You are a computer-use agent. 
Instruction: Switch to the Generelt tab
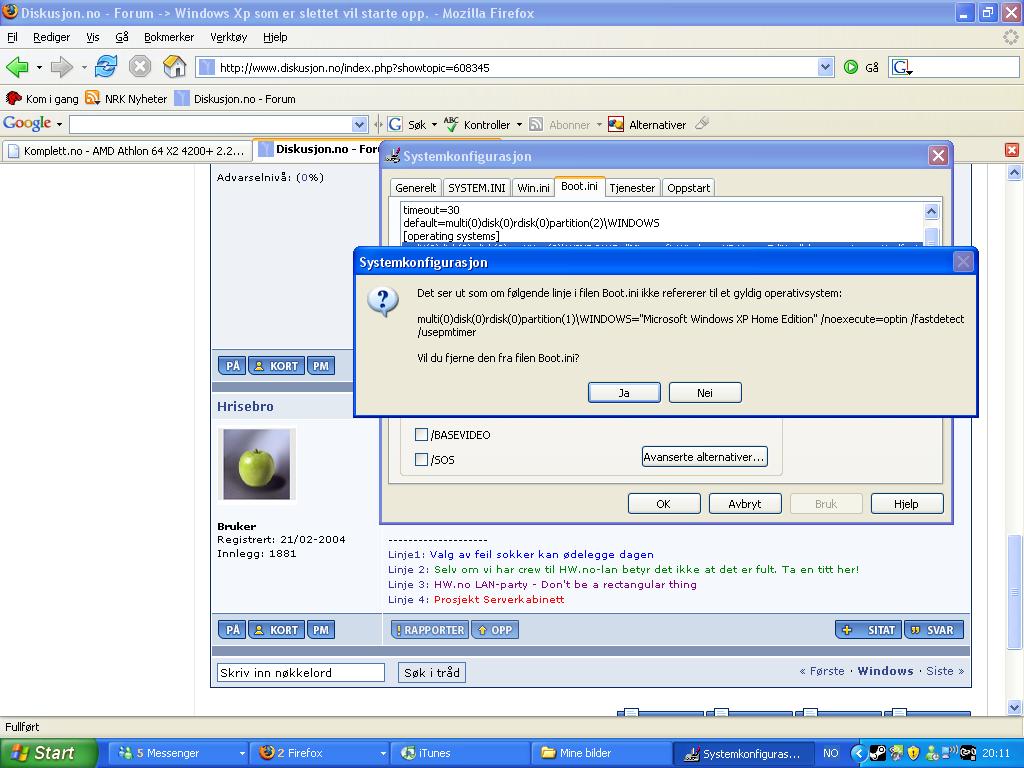pos(415,187)
